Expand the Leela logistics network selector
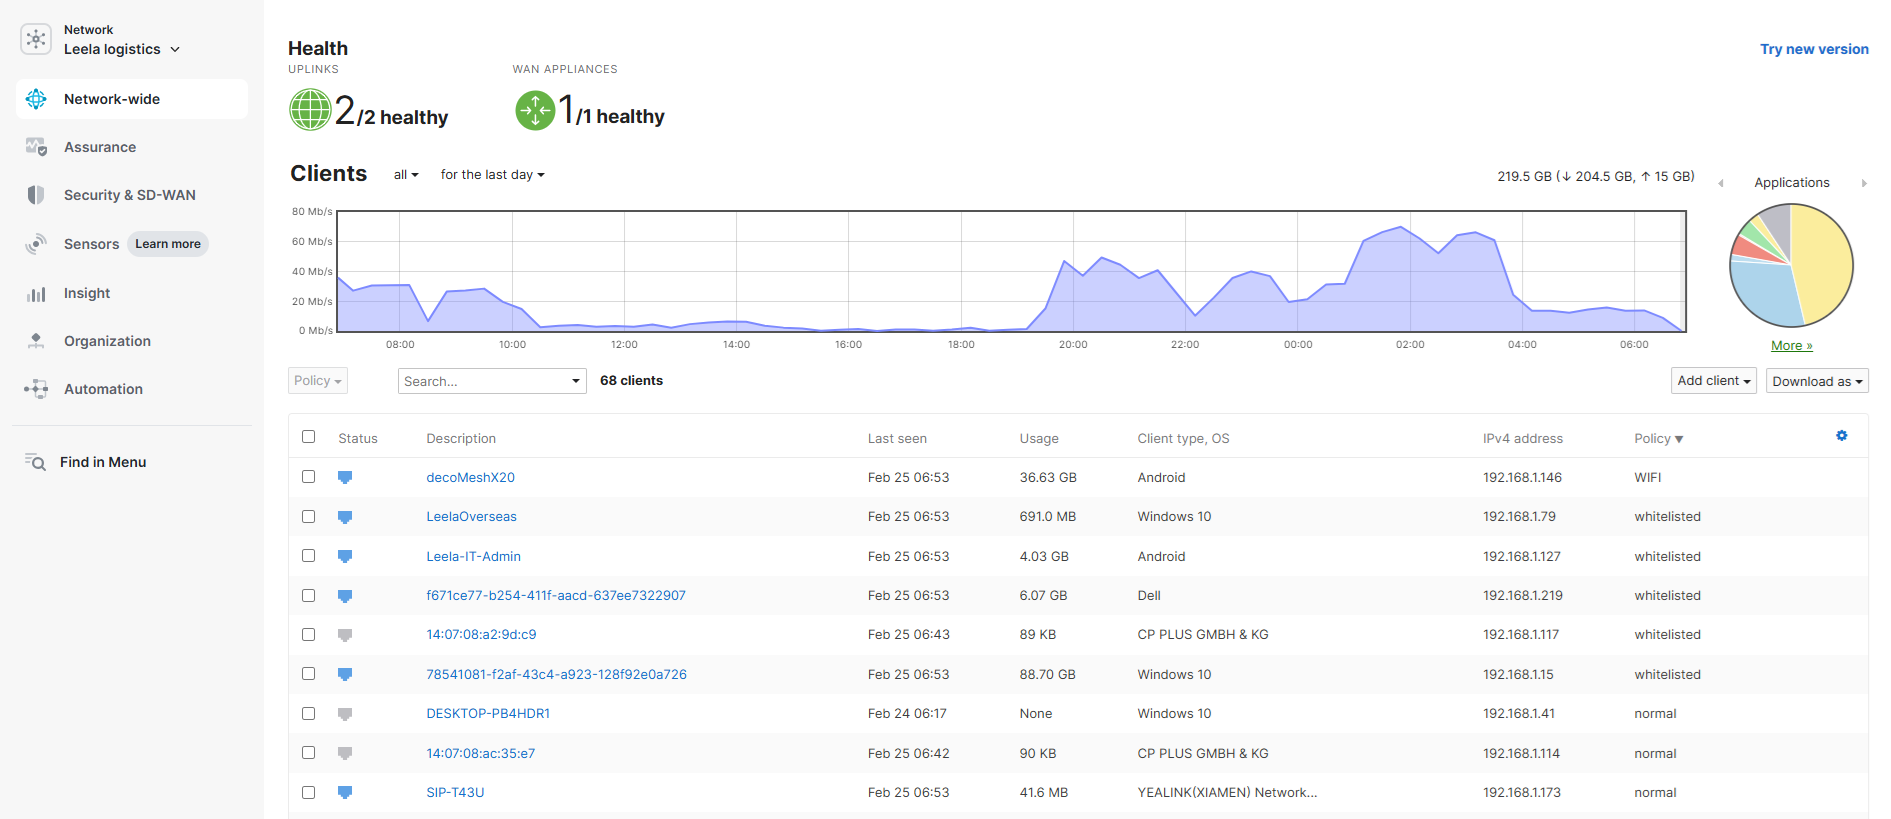Image resolution: width=1891 pixels, height=819 pixels. 121,49
